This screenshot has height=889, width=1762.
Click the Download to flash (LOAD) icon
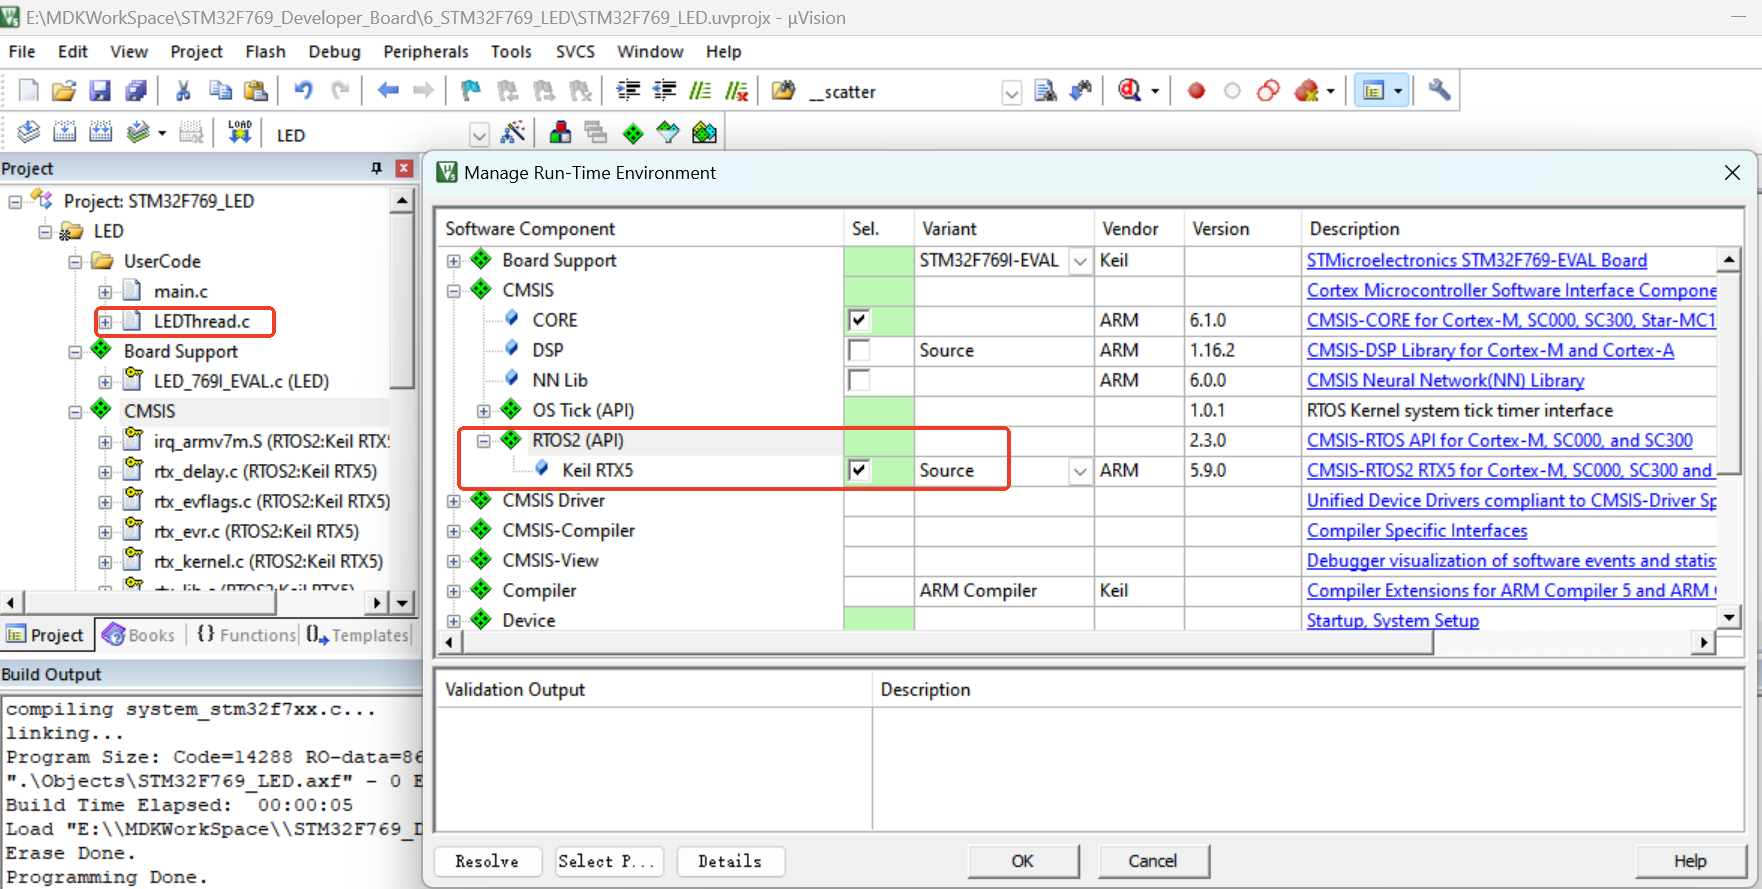tap(240, 133)
